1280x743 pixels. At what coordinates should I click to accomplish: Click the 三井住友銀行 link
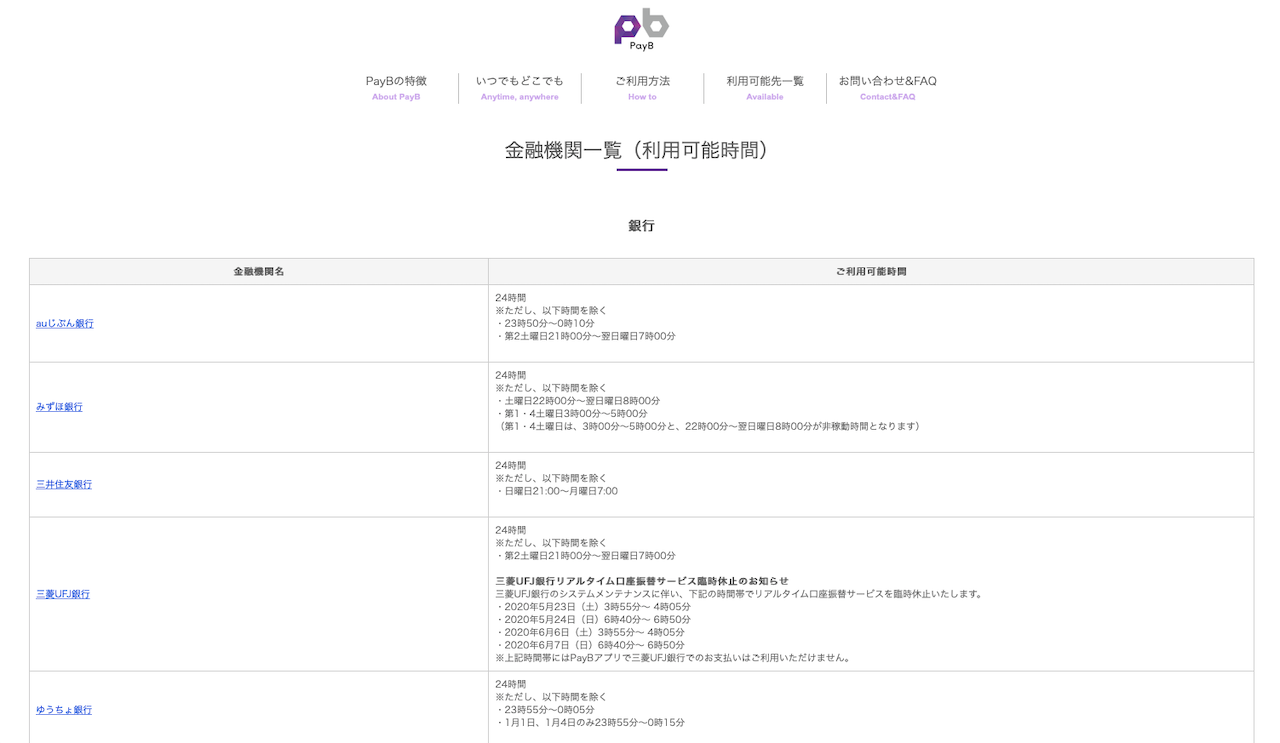tap(64, 485)
